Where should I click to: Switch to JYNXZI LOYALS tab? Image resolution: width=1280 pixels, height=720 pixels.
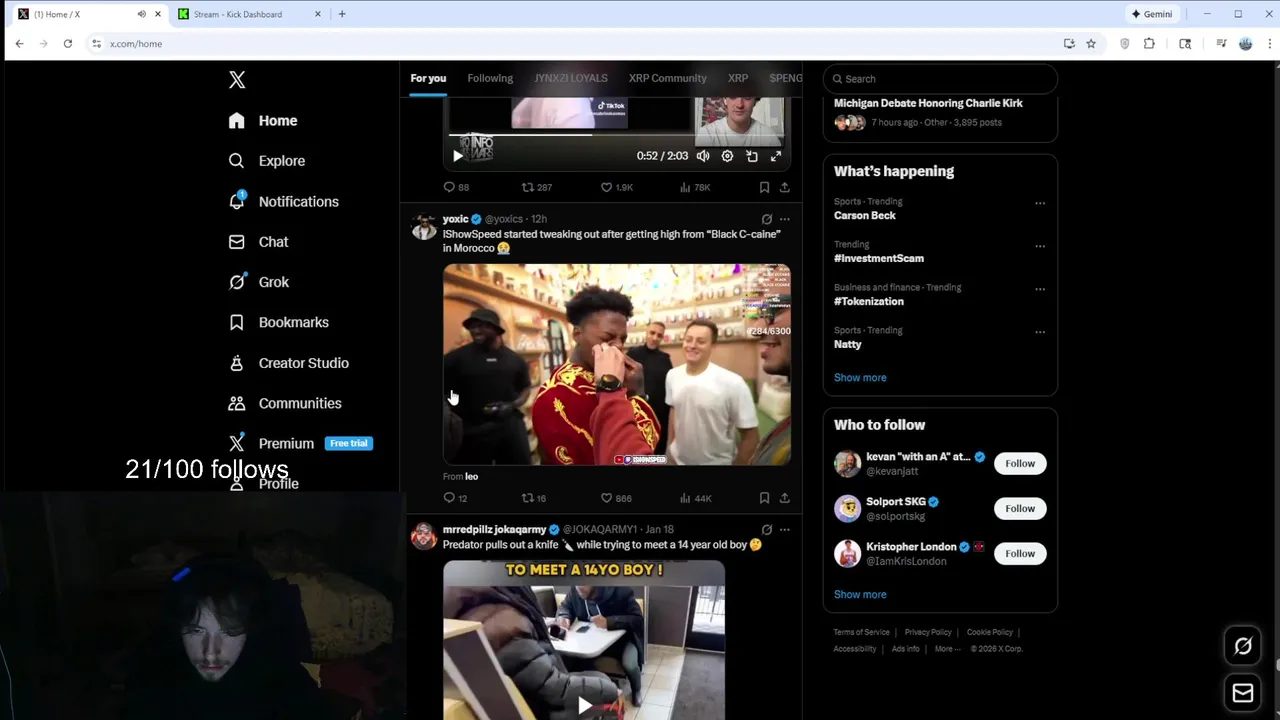(x=571, y=78)
